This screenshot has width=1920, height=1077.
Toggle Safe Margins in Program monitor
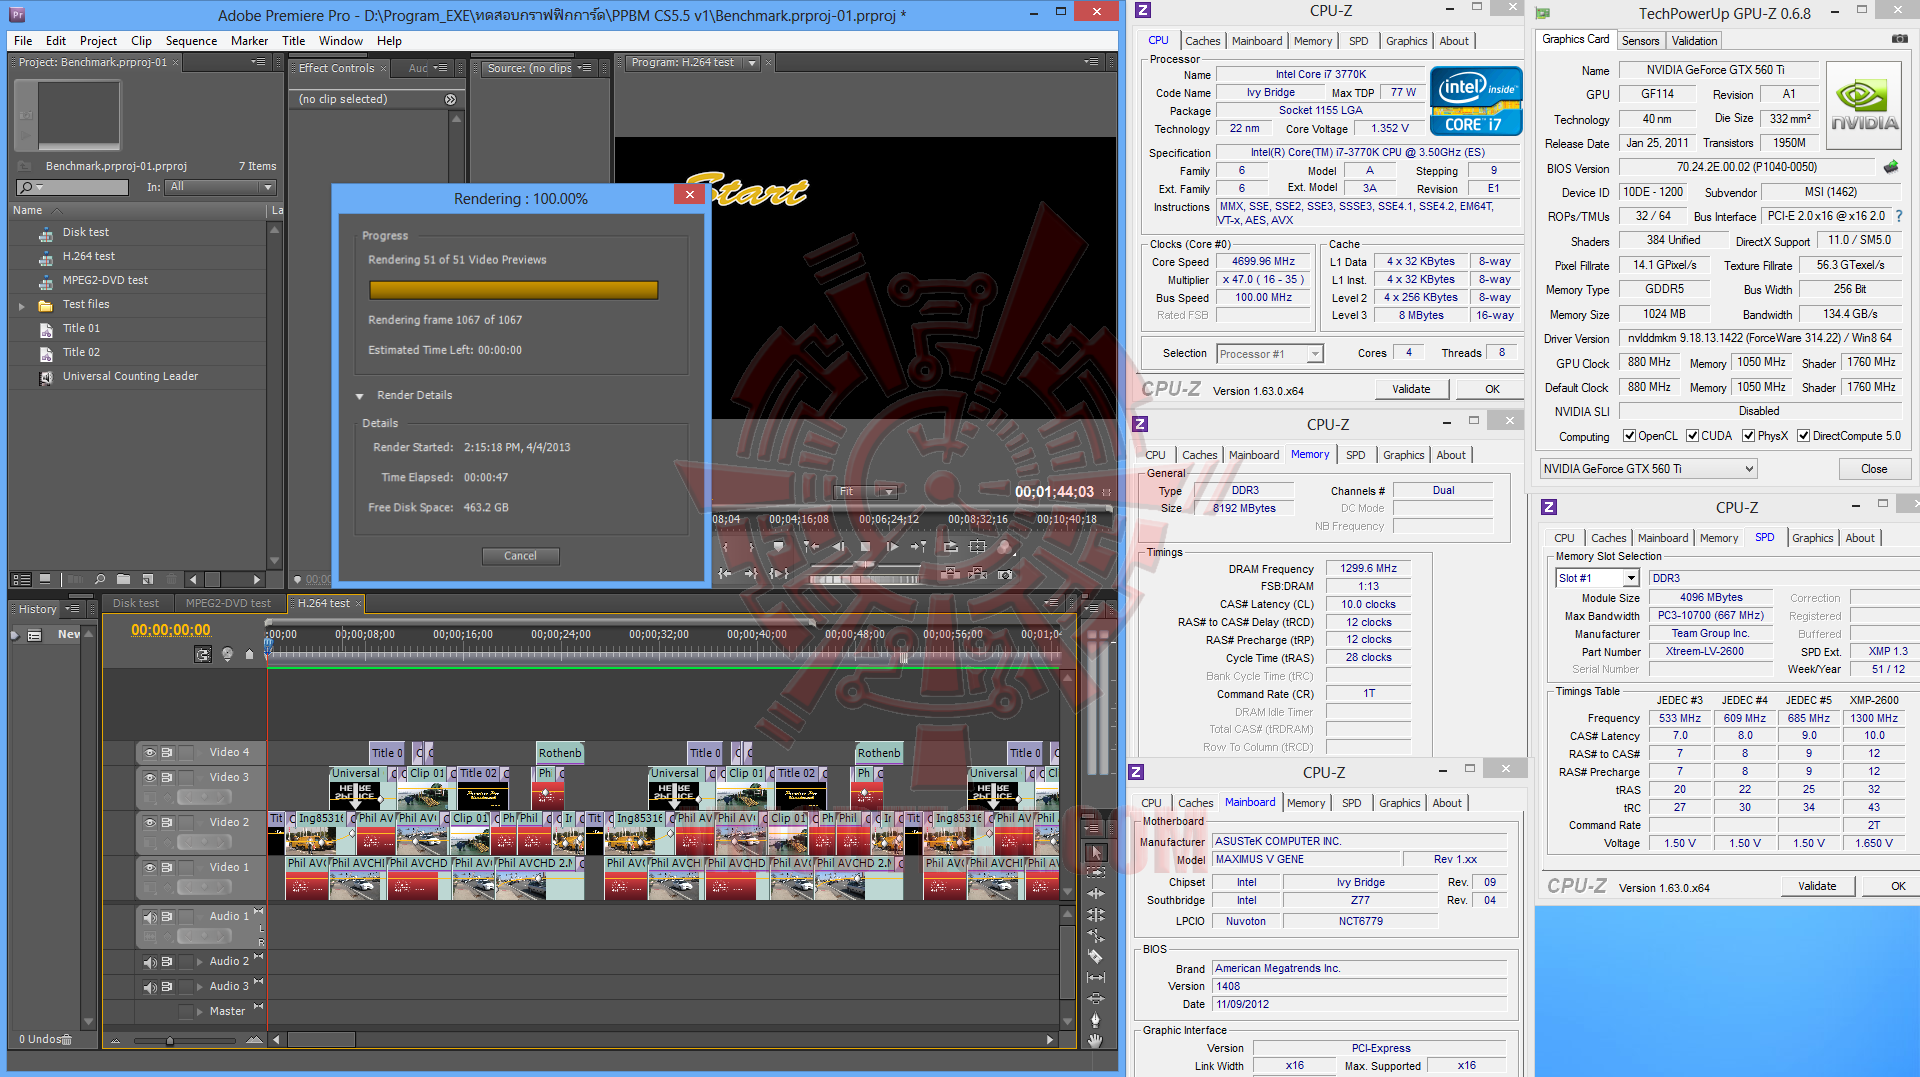coord(978,547)
